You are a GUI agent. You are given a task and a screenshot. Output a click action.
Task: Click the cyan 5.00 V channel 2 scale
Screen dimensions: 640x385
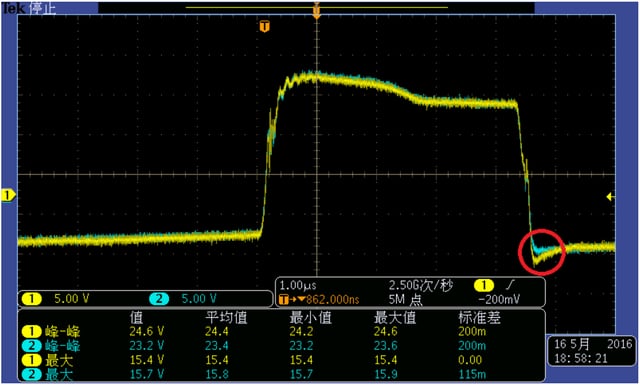[x=199, y=299]
